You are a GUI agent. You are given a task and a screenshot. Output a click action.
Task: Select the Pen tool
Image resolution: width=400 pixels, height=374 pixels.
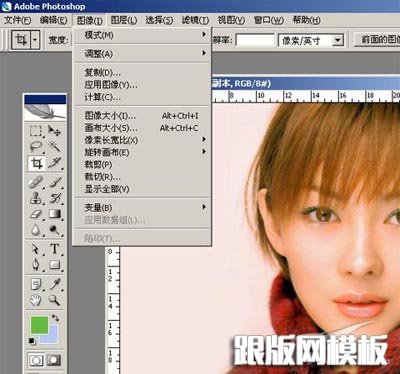[x=36, y=265]
